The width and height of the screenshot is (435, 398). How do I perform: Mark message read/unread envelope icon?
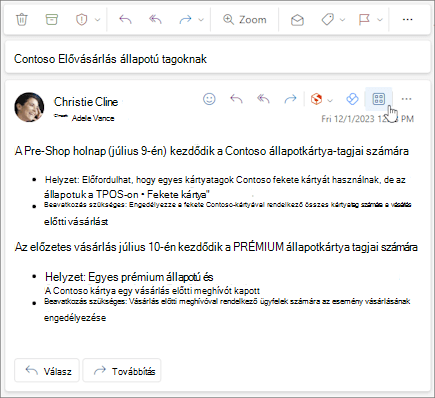tap(297, 20)
